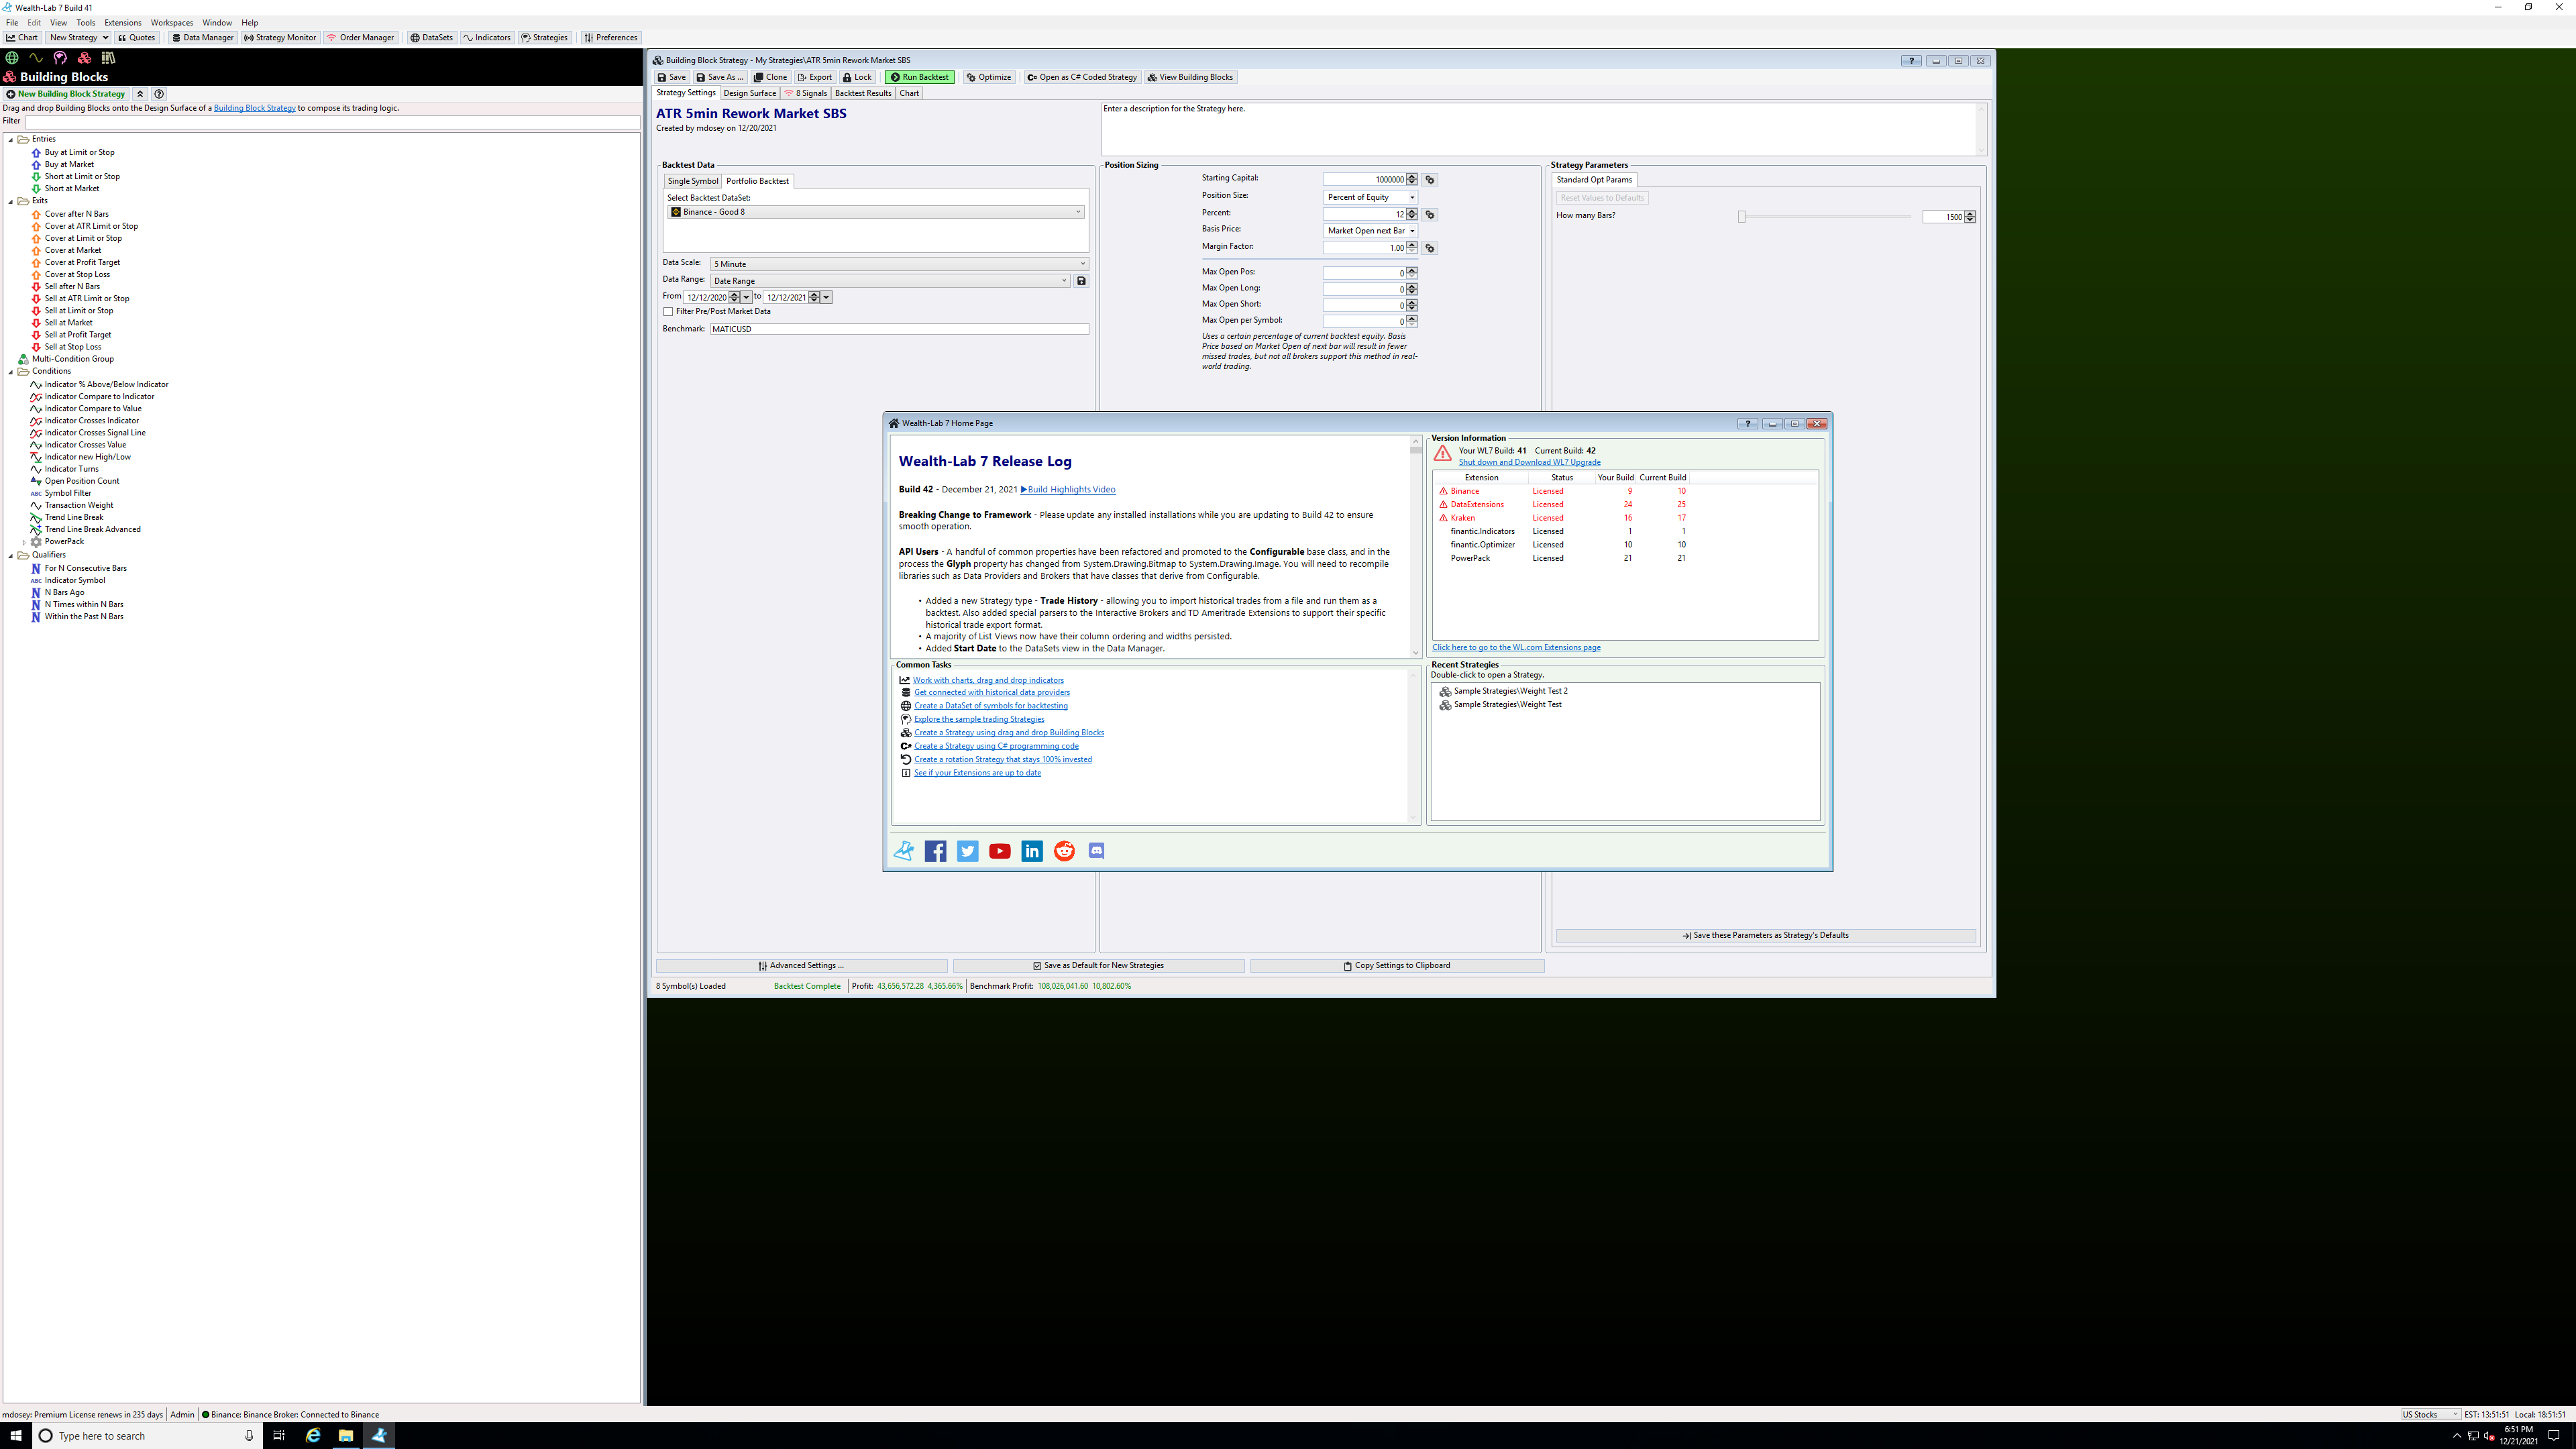Click Save as Default for New Strategies

tap(1099, 966)
